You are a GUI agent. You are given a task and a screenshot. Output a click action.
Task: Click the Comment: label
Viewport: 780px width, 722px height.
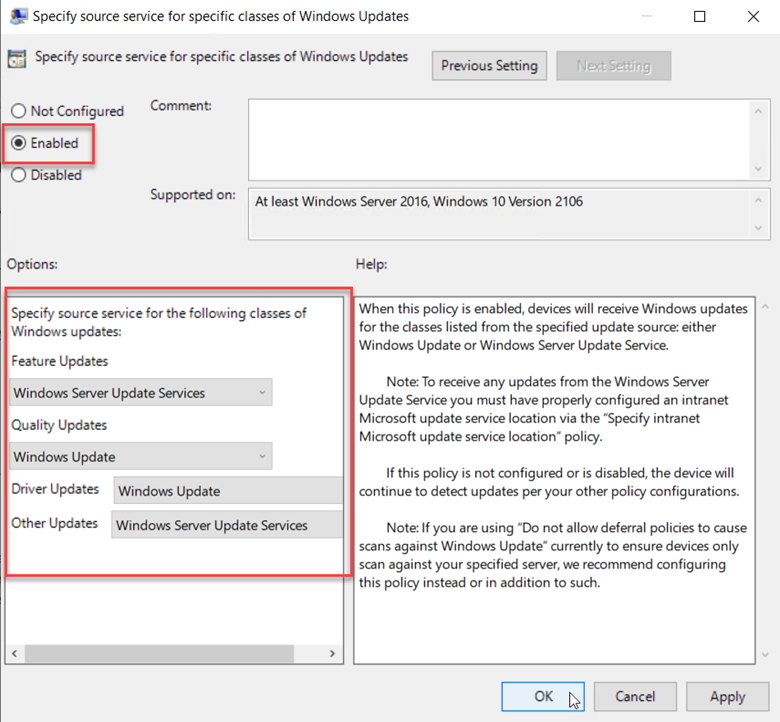181,105
